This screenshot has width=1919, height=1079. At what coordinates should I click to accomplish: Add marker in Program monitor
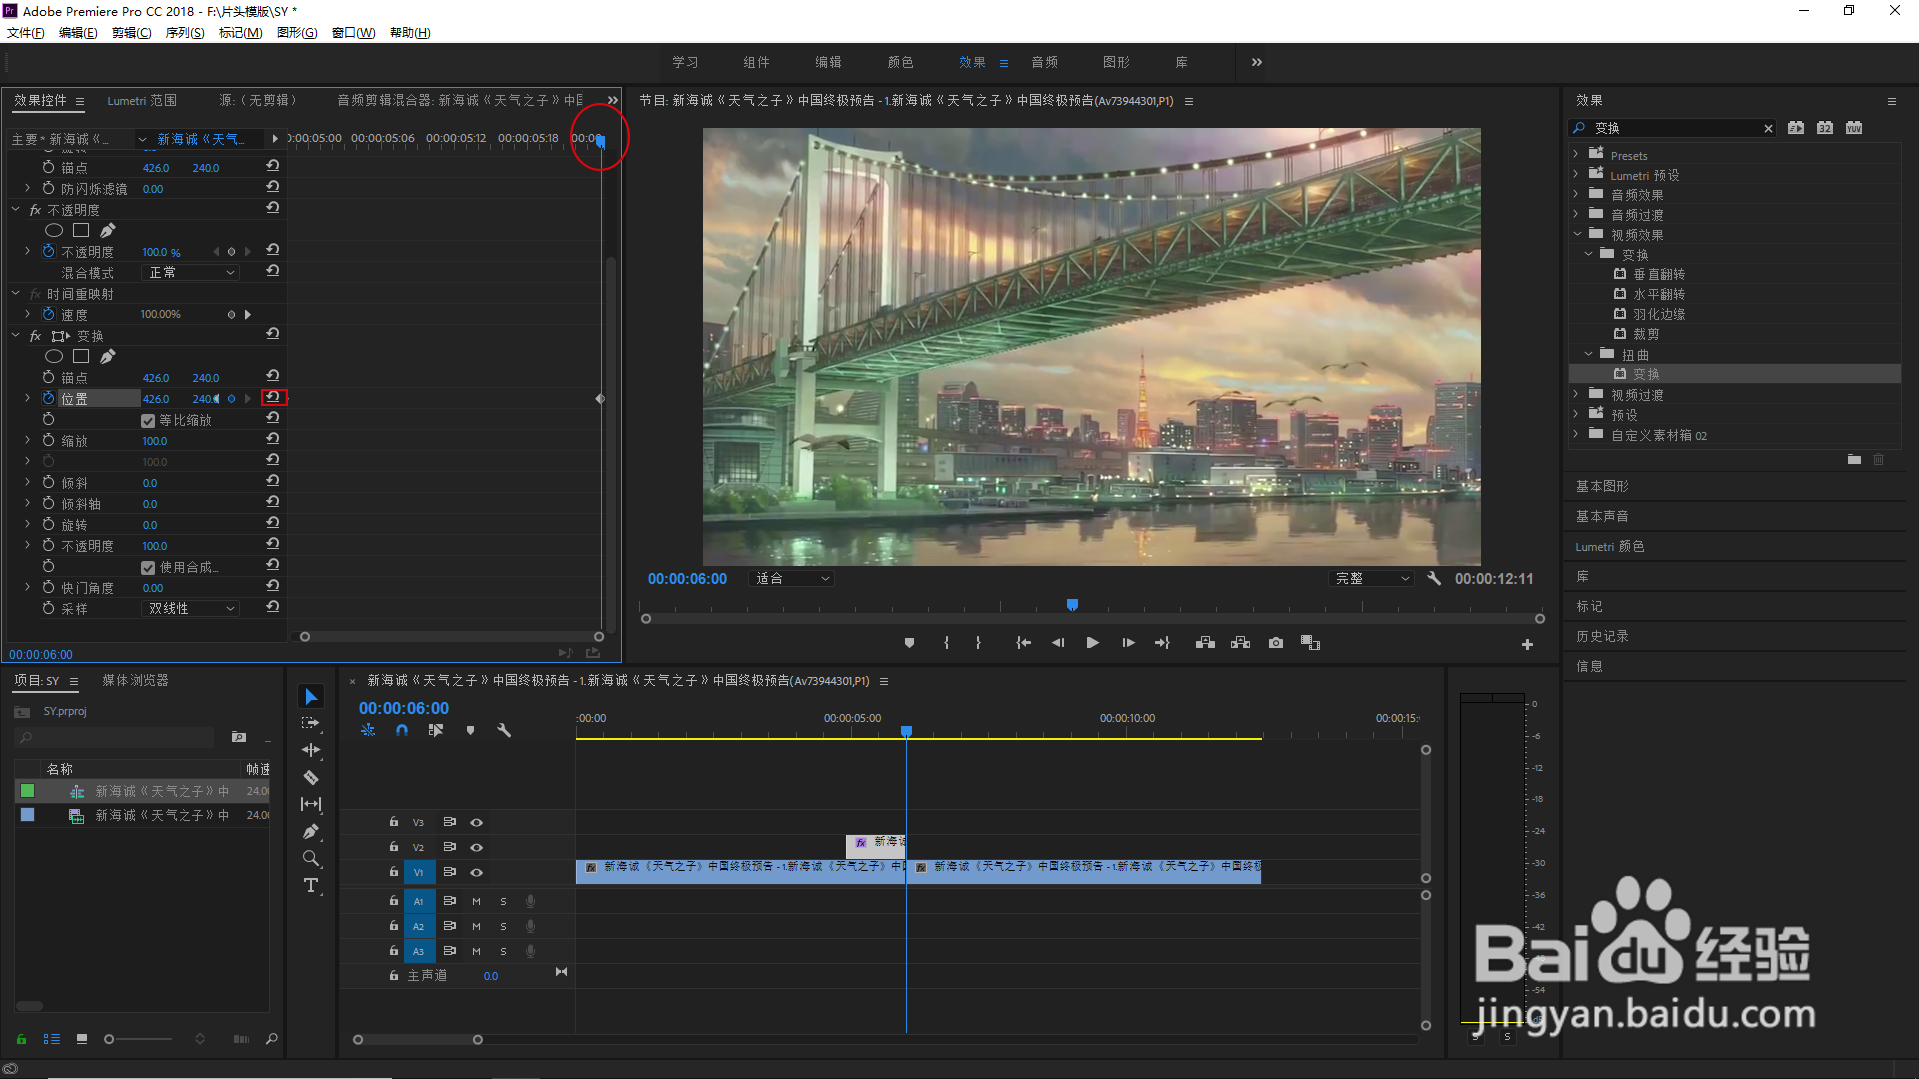click(x=909, y=643)
